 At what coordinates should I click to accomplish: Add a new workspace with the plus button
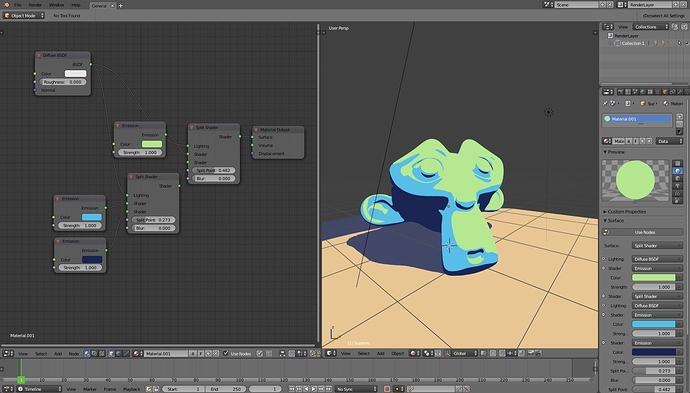point(121,6)
